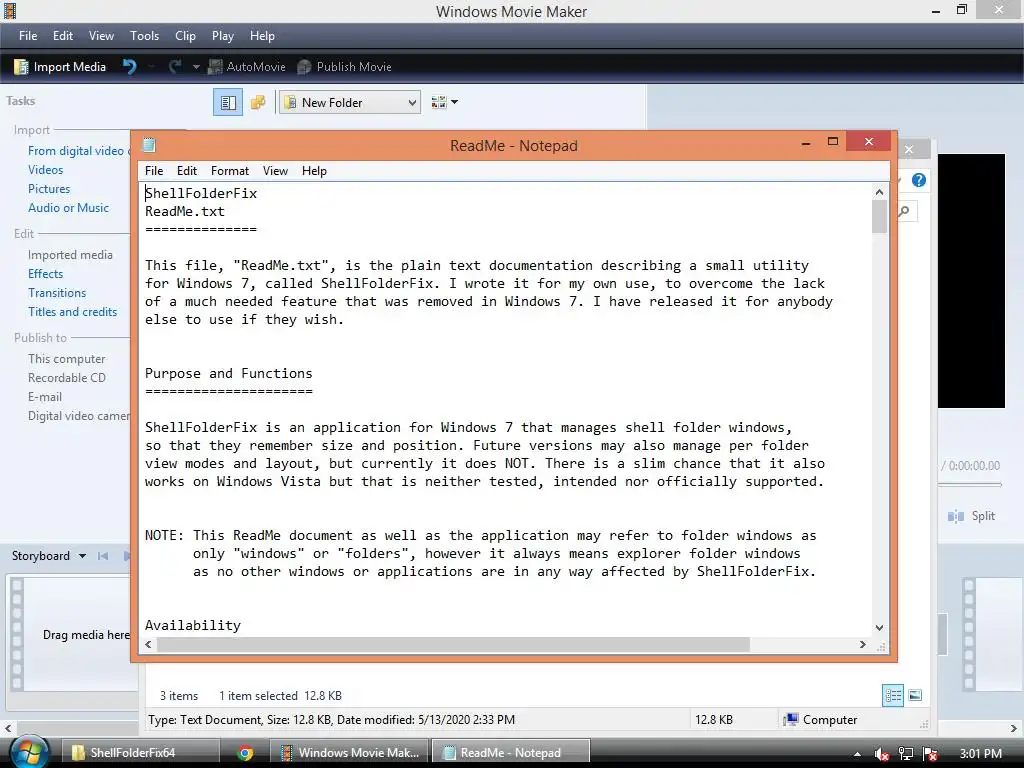Click the Redo arrow in Movie Maker

174,67
